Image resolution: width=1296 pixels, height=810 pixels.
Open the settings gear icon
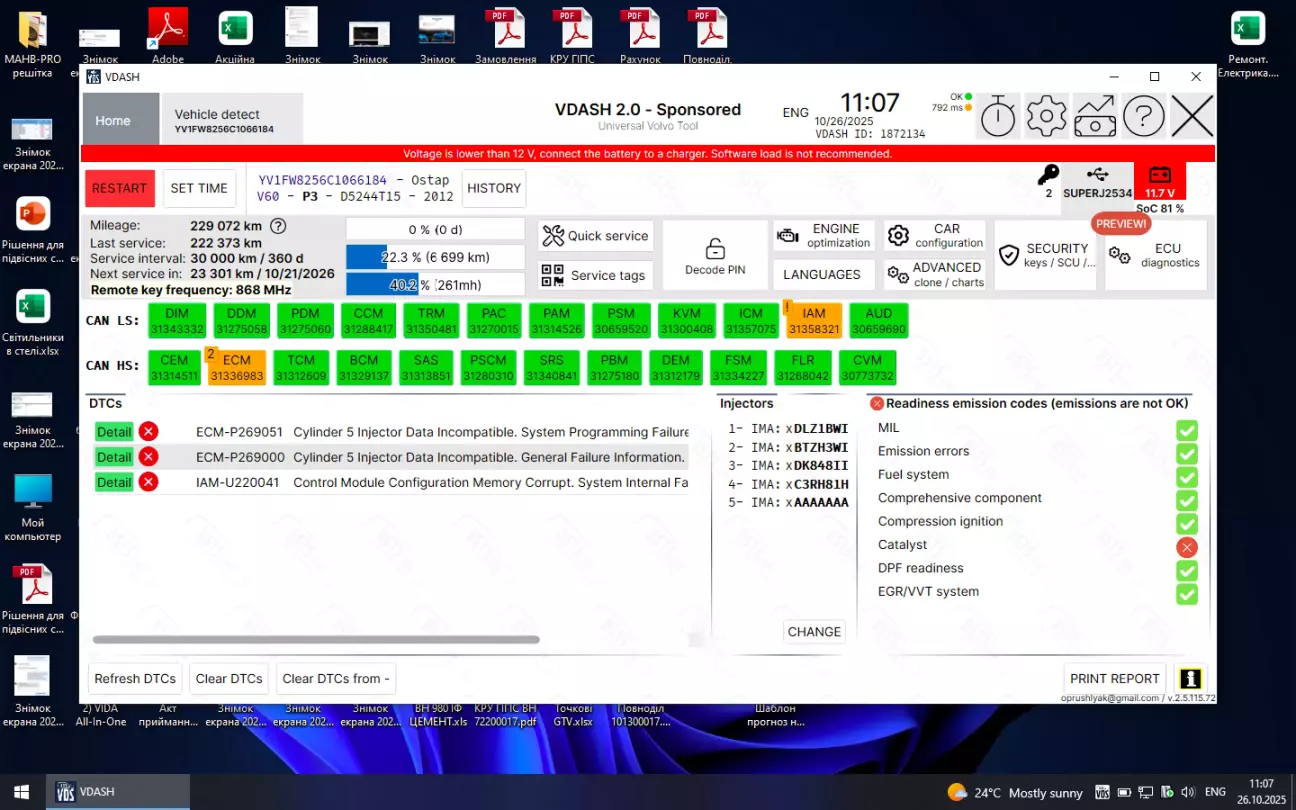[1046, 117]
